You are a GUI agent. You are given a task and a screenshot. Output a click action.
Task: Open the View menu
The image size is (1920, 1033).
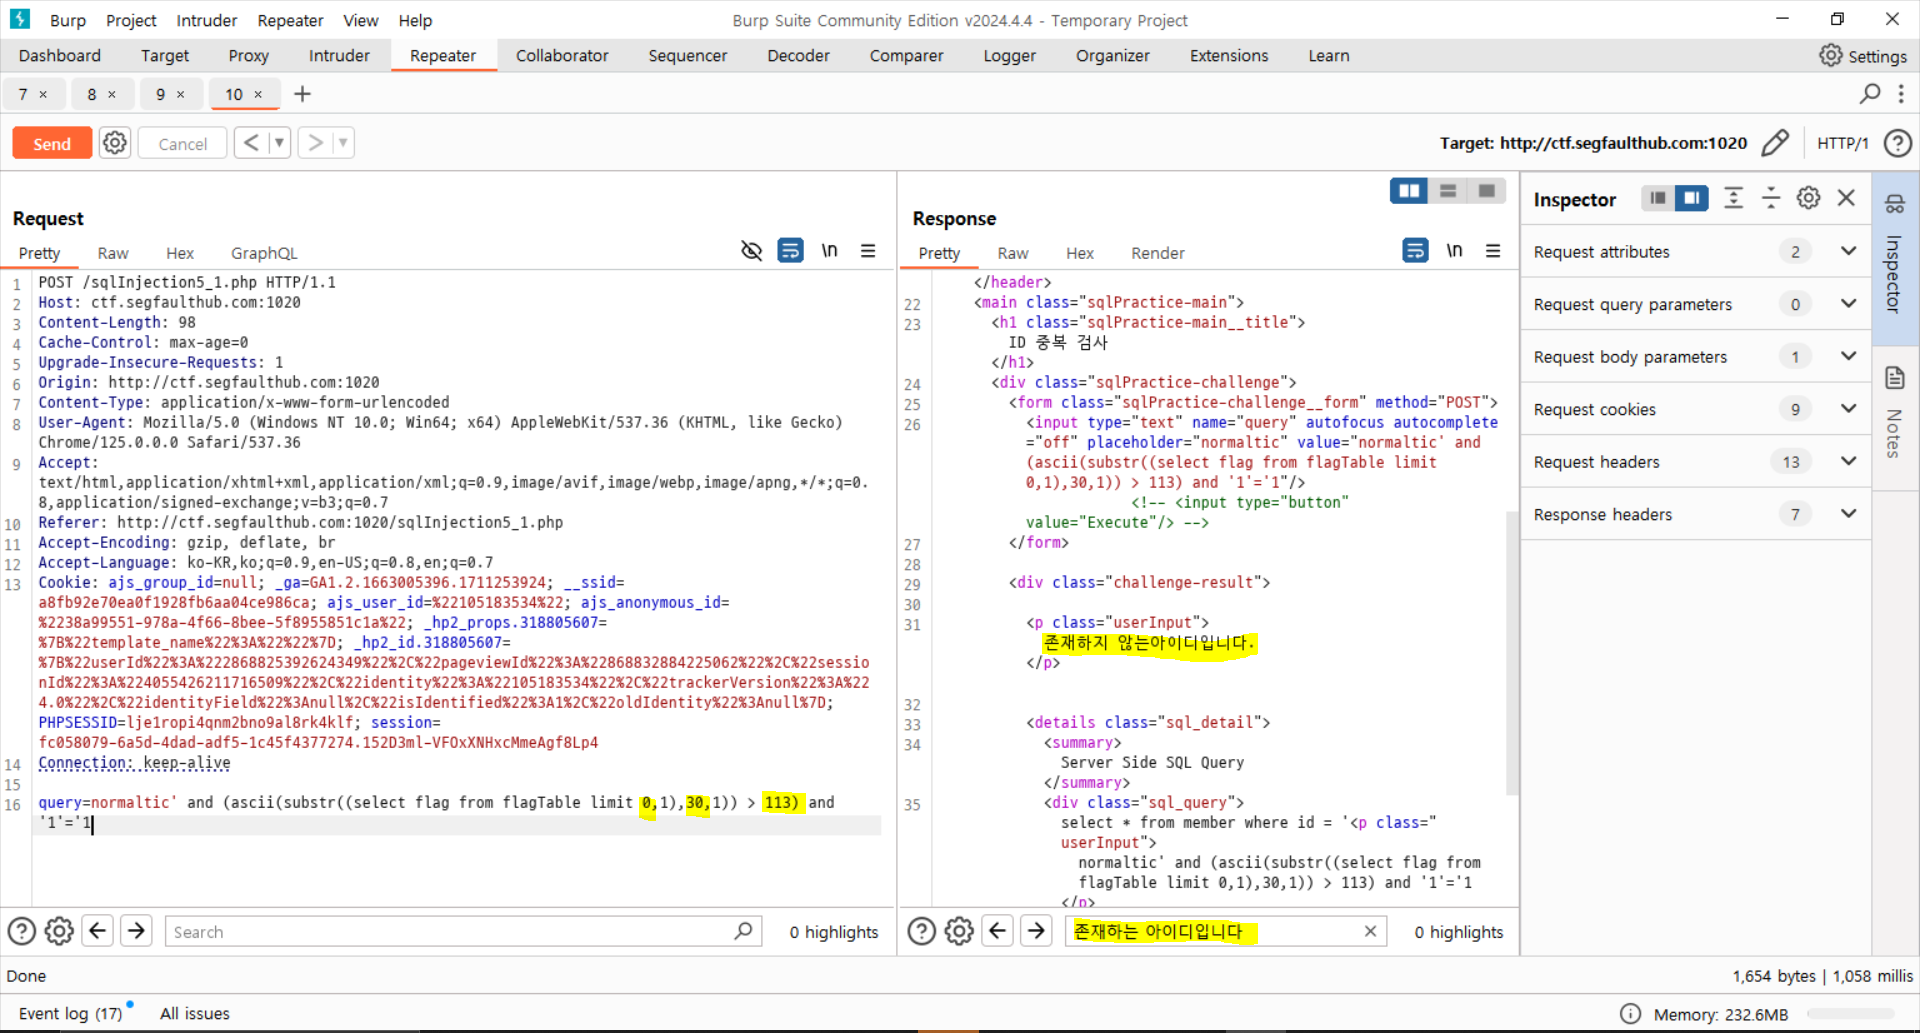(x=361, y=20)
